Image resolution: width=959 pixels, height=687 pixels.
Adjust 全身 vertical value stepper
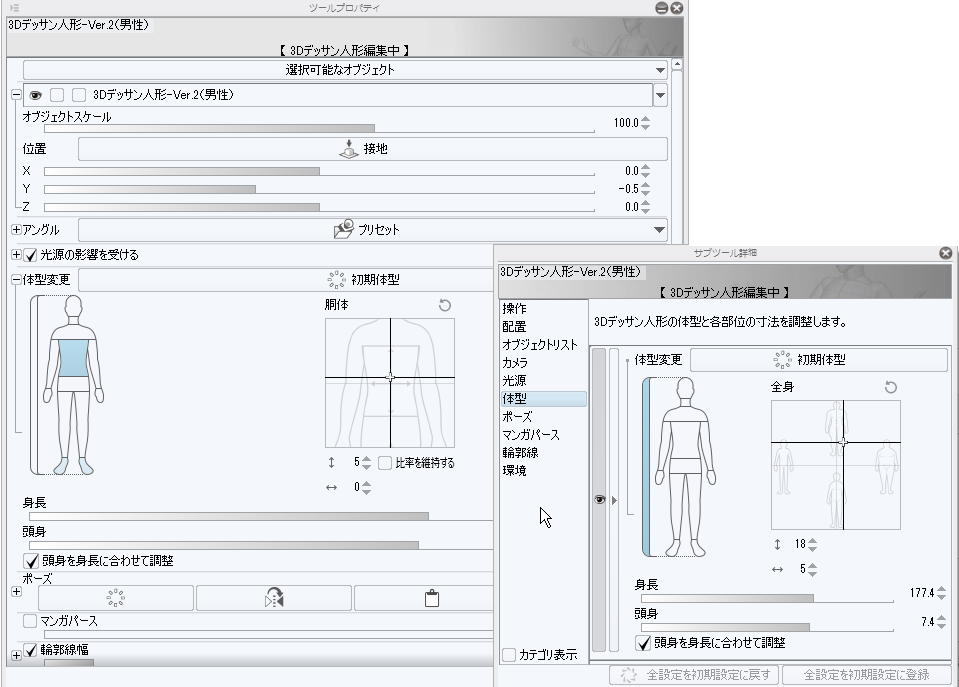(812, 544)
